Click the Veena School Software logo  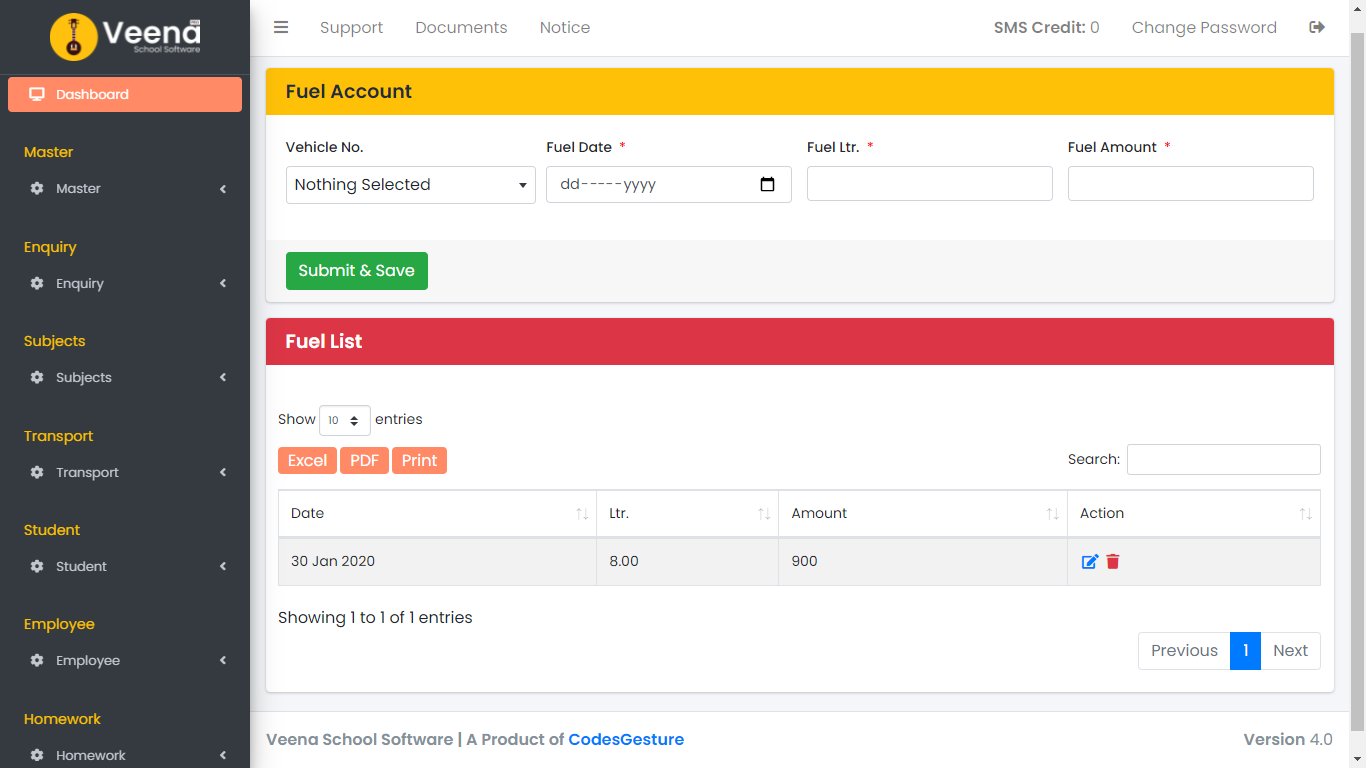(125, 36)
